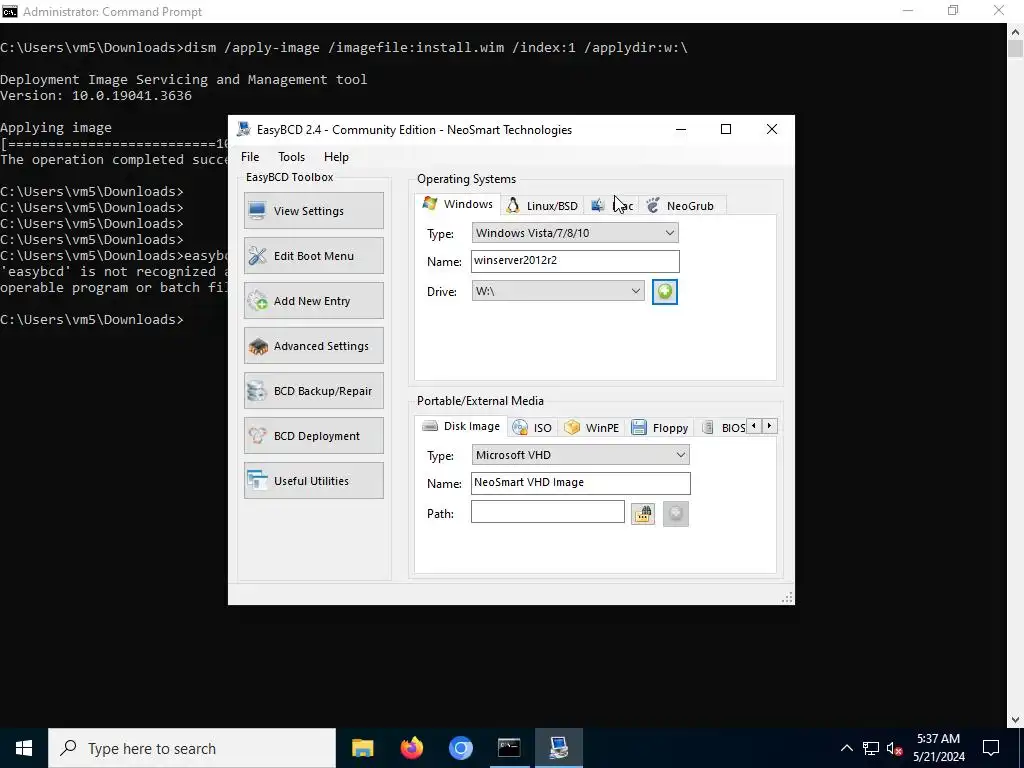Open the taskbar clock and date

pos(939,748)
